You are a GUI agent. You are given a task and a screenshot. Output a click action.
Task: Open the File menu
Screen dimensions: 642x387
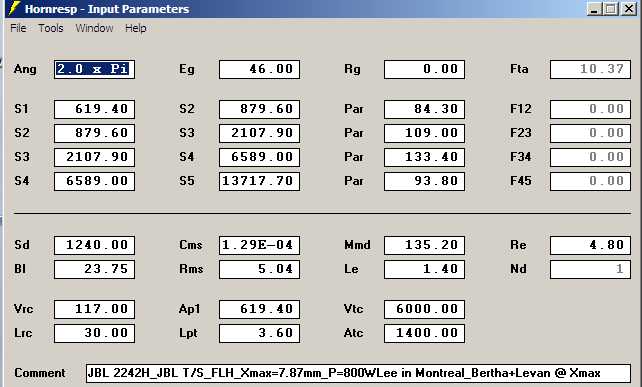[x=18, y=28]
